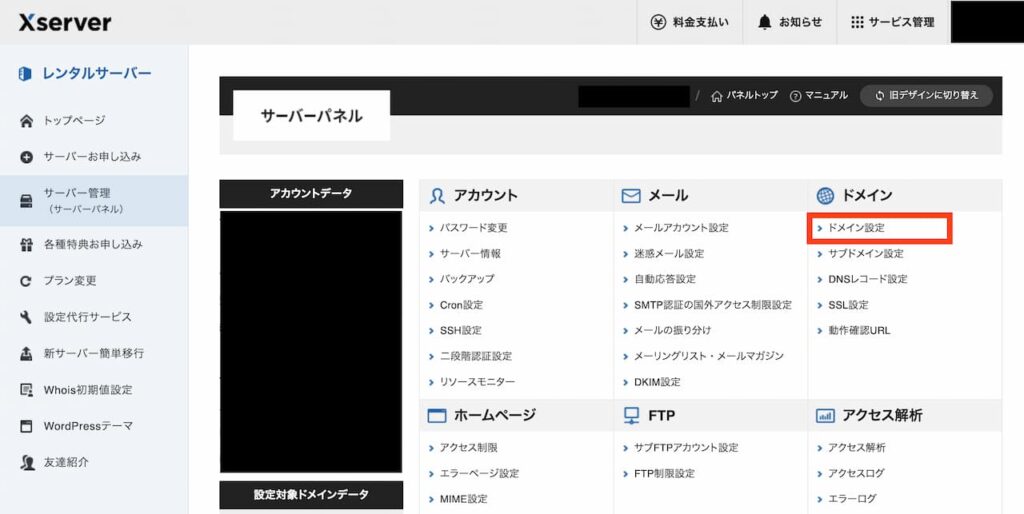Click the wrench icon for 設定代行サービス
Image resolution: width=1024 pixels, height=514 pixels.
27,317
